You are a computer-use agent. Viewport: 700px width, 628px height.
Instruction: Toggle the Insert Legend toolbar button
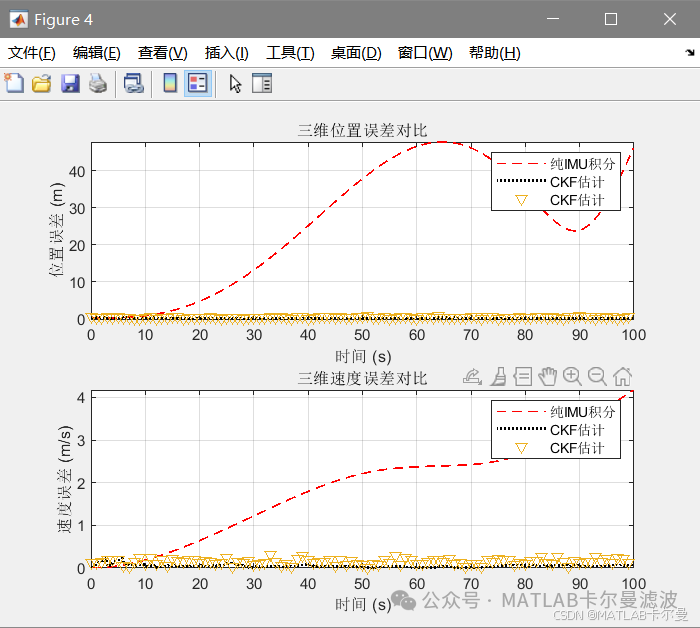[x=198, y=83]
